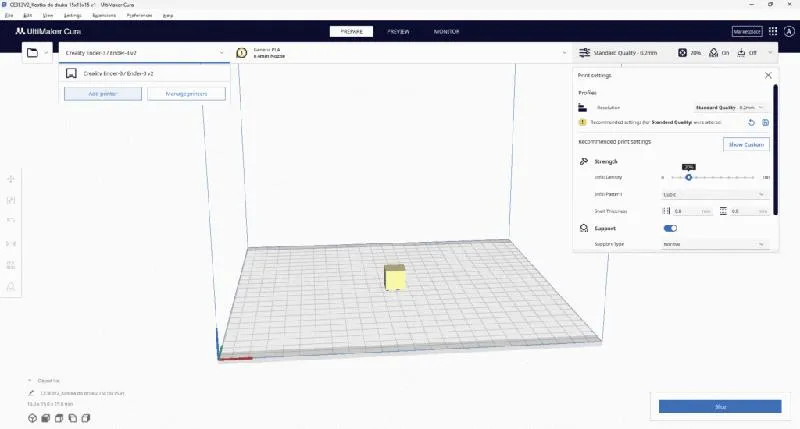The width and height of the screenshot is (800, 429).
Task: Click the Strength section icon
Action: pyautogui.click(x=584, y=161)
